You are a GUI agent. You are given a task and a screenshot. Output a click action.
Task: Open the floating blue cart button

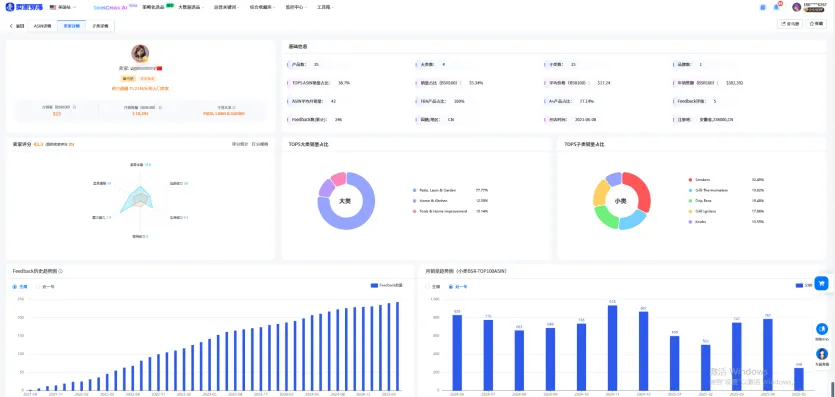[822, 283]
